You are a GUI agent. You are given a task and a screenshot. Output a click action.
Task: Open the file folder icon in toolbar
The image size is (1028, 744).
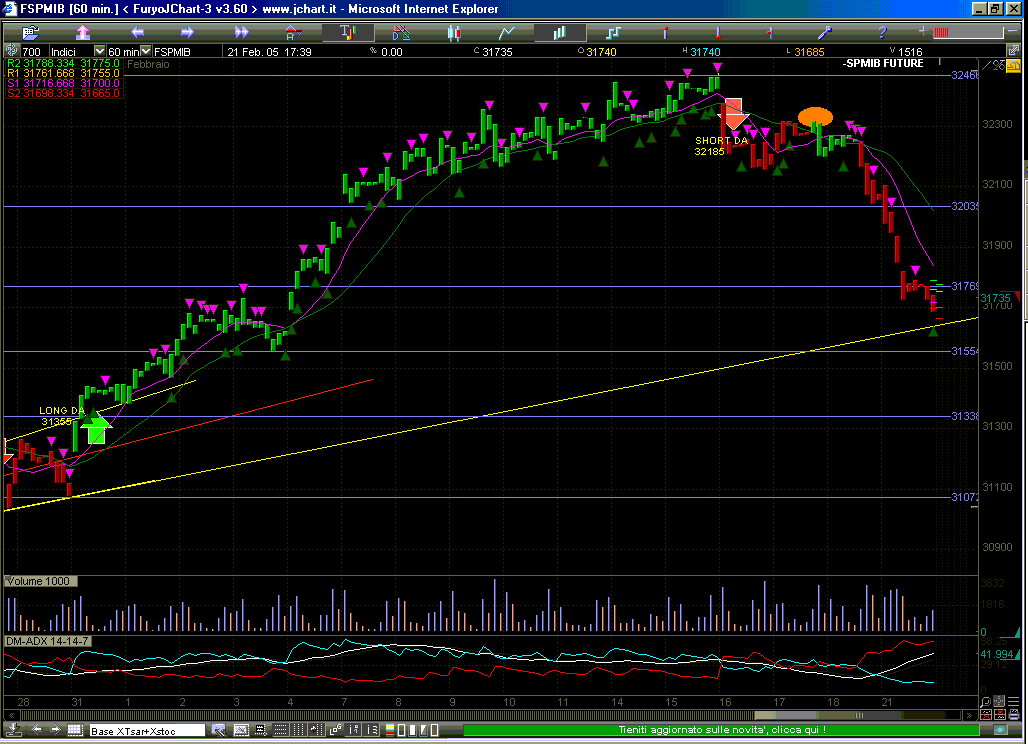28,32
